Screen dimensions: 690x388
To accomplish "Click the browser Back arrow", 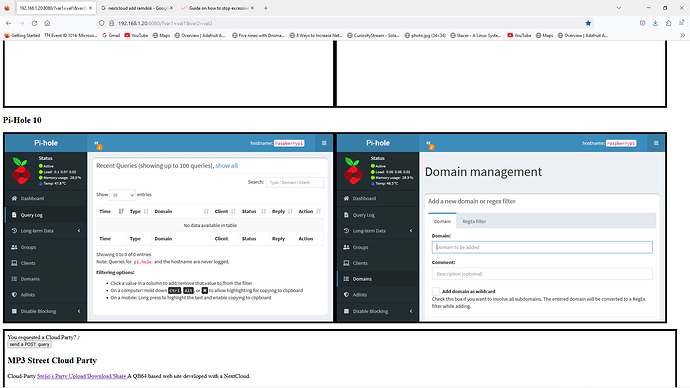I will click(x=8, y=23).
